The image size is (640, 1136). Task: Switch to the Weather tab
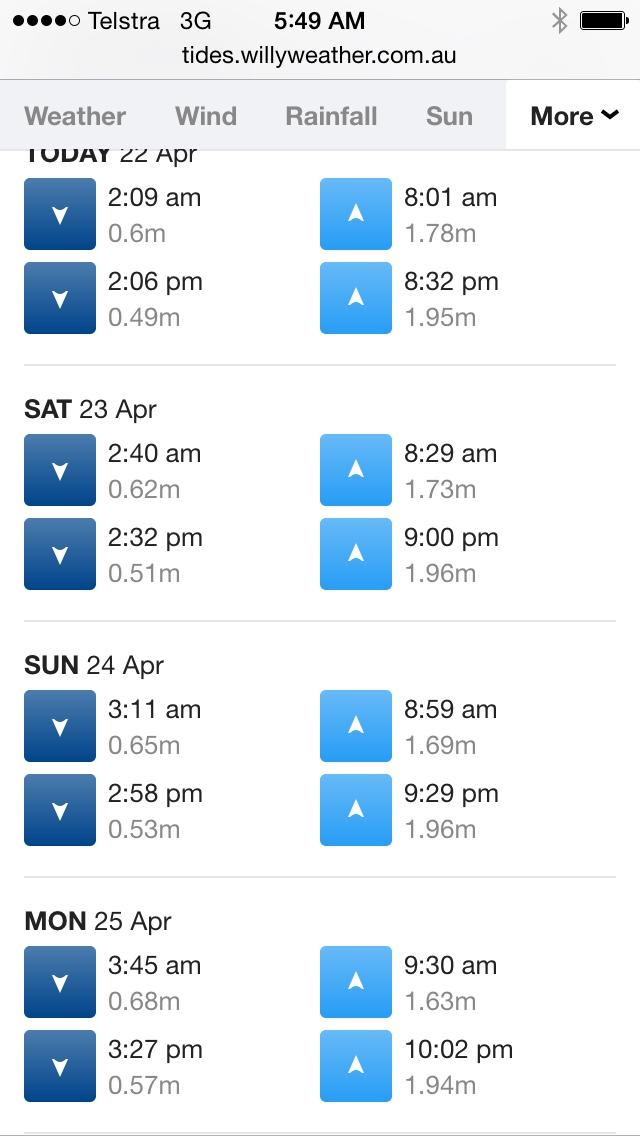click(x=75, y=116)
